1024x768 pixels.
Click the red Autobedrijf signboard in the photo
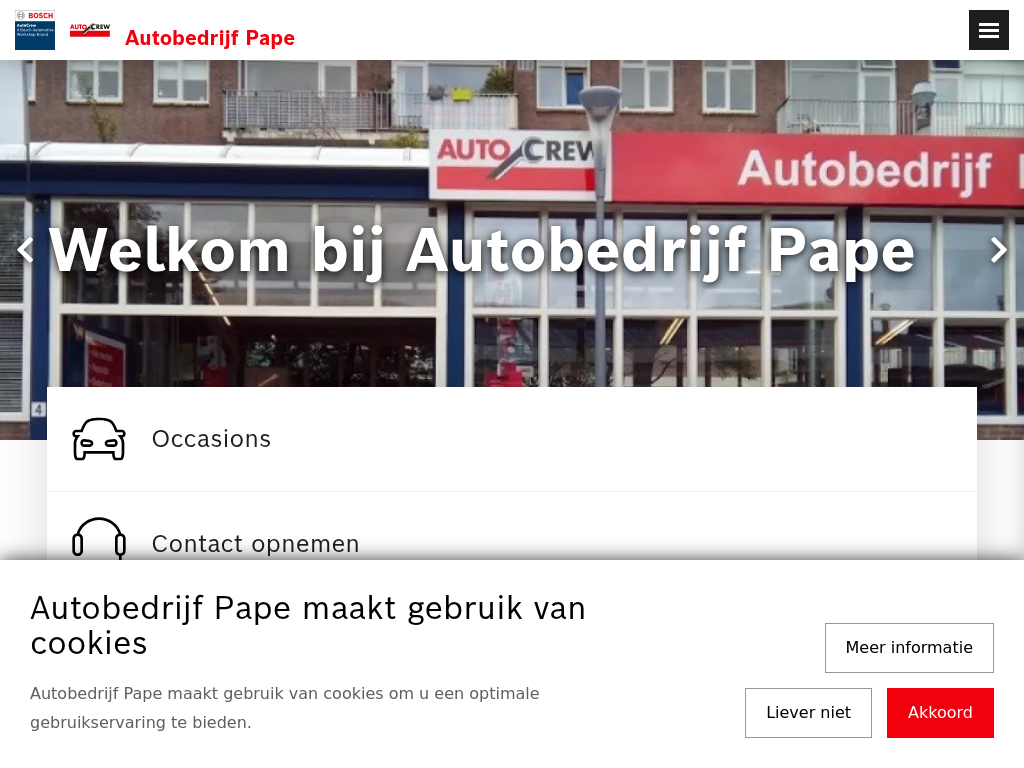[818, 170]
